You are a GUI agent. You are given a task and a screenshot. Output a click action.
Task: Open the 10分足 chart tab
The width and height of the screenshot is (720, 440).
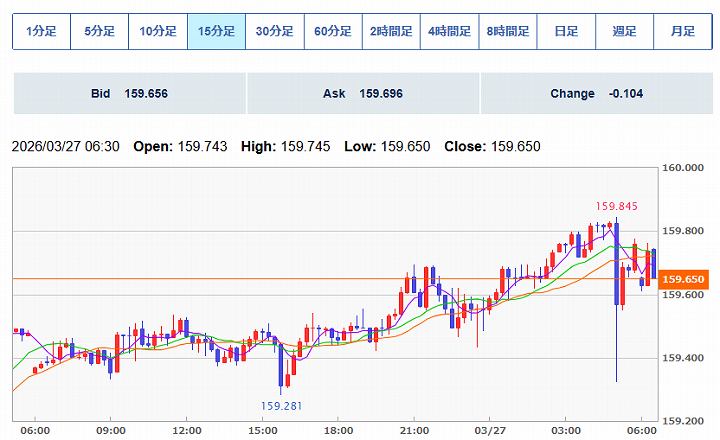pyautogui.click(x=158, y=31)
